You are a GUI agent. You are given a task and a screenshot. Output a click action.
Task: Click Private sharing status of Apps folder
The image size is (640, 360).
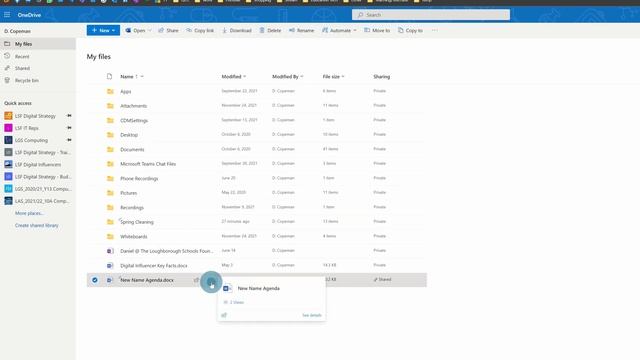tap(379, 91)
